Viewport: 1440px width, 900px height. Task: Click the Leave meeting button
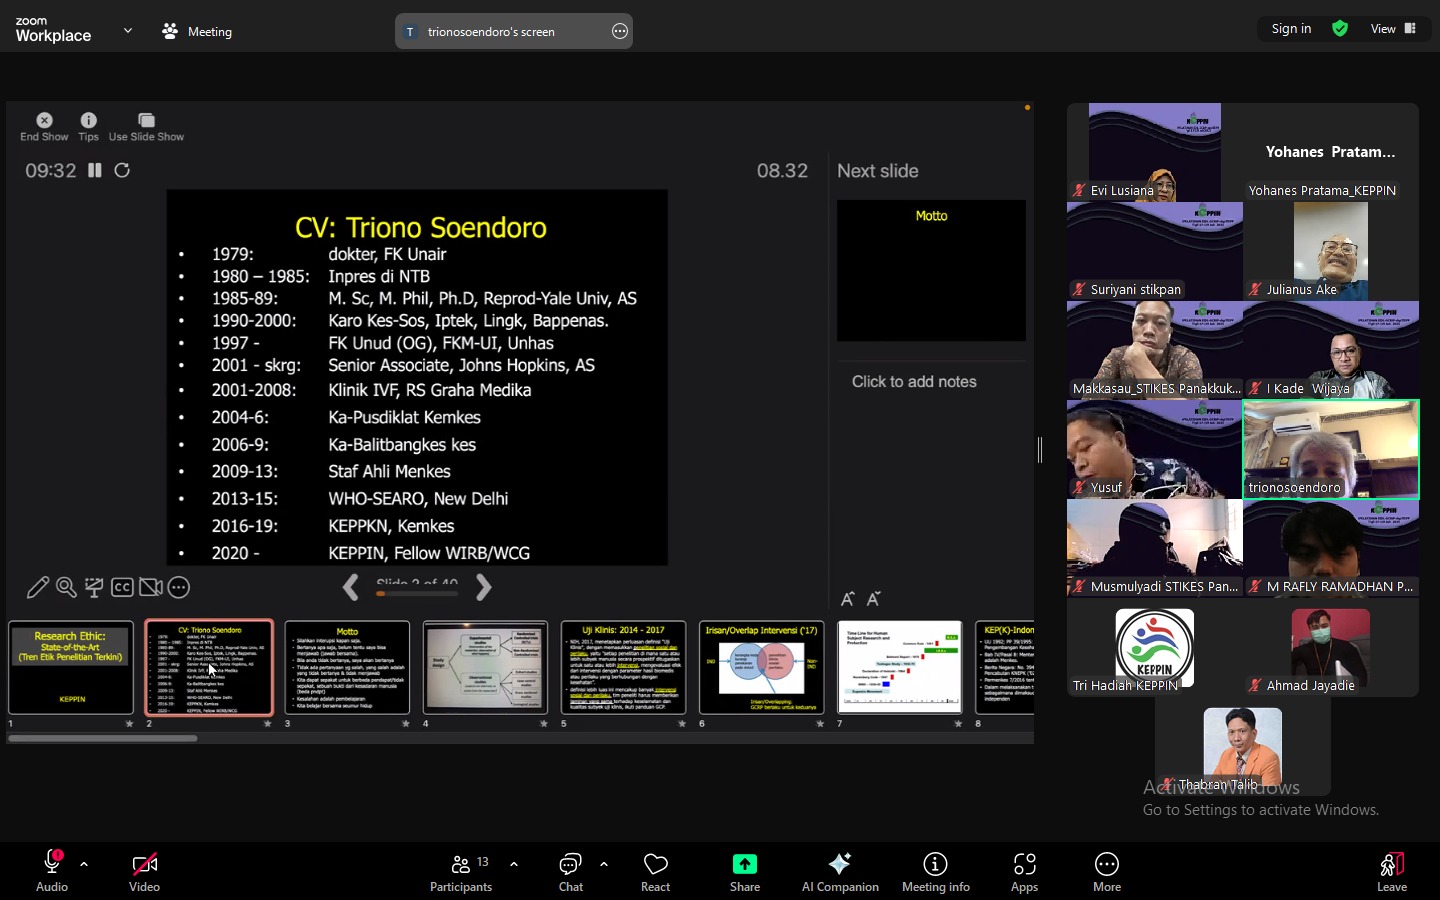(x=1391, y=871)
